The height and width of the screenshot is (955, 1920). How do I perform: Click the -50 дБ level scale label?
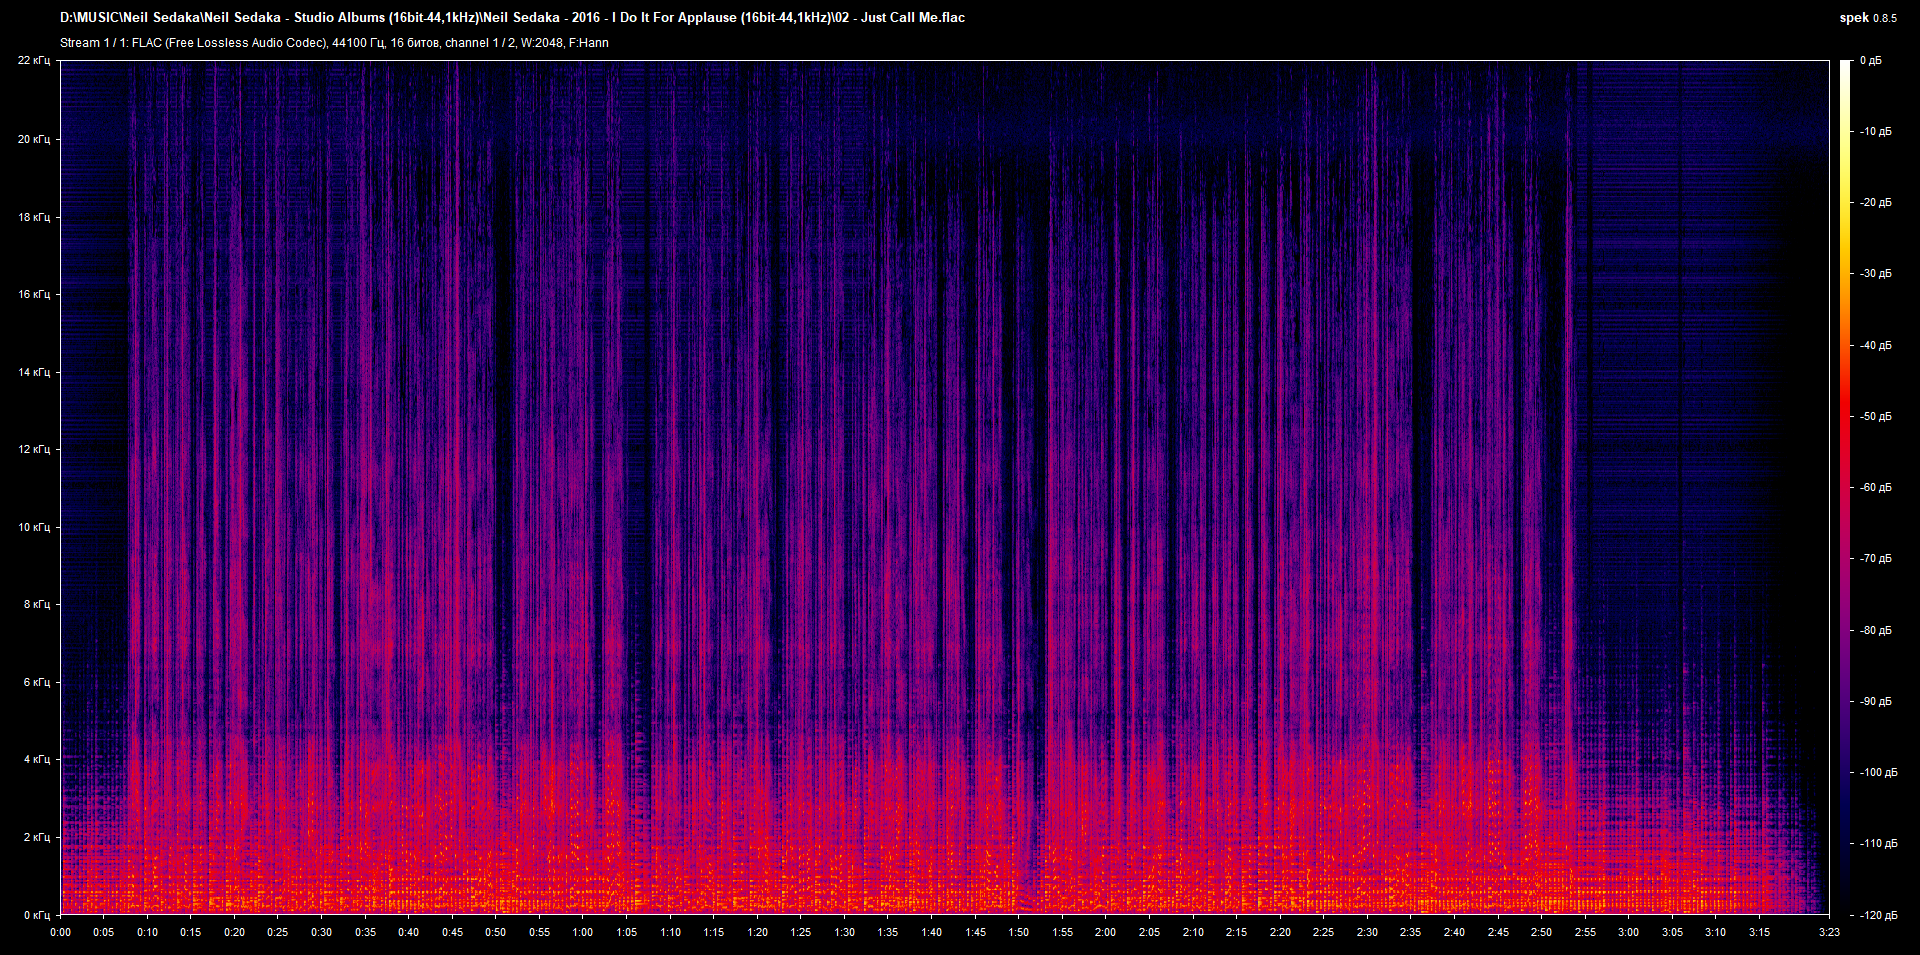tap(1875, 416)
